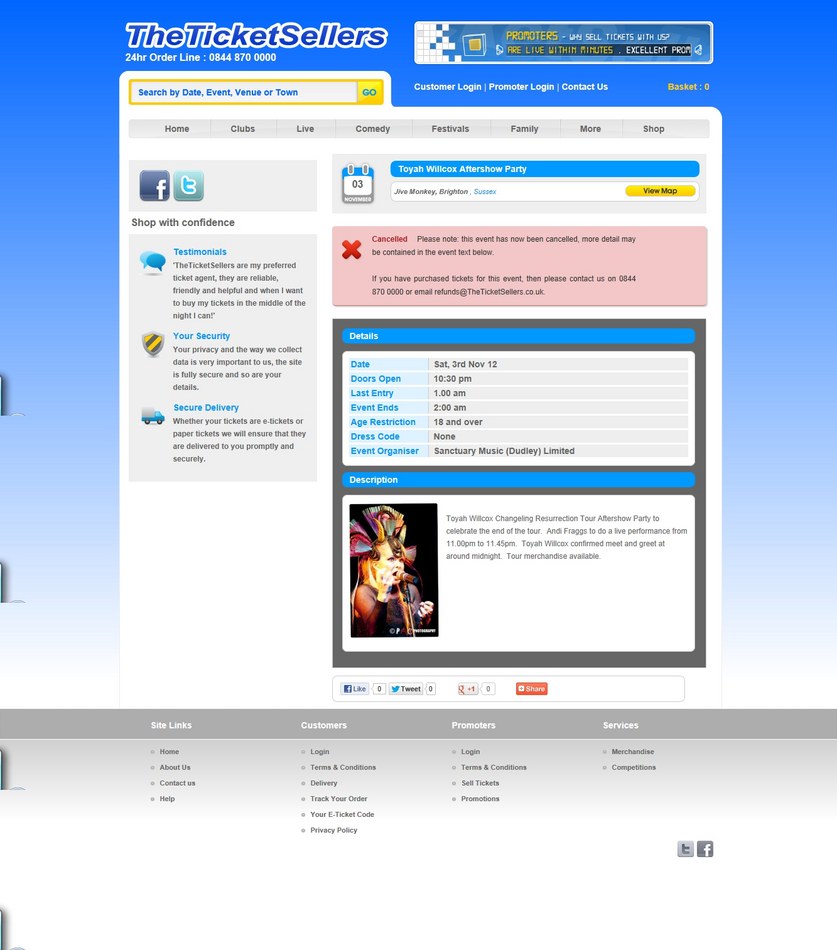
Task: Open the Basket link
Action: click(688, 87)
